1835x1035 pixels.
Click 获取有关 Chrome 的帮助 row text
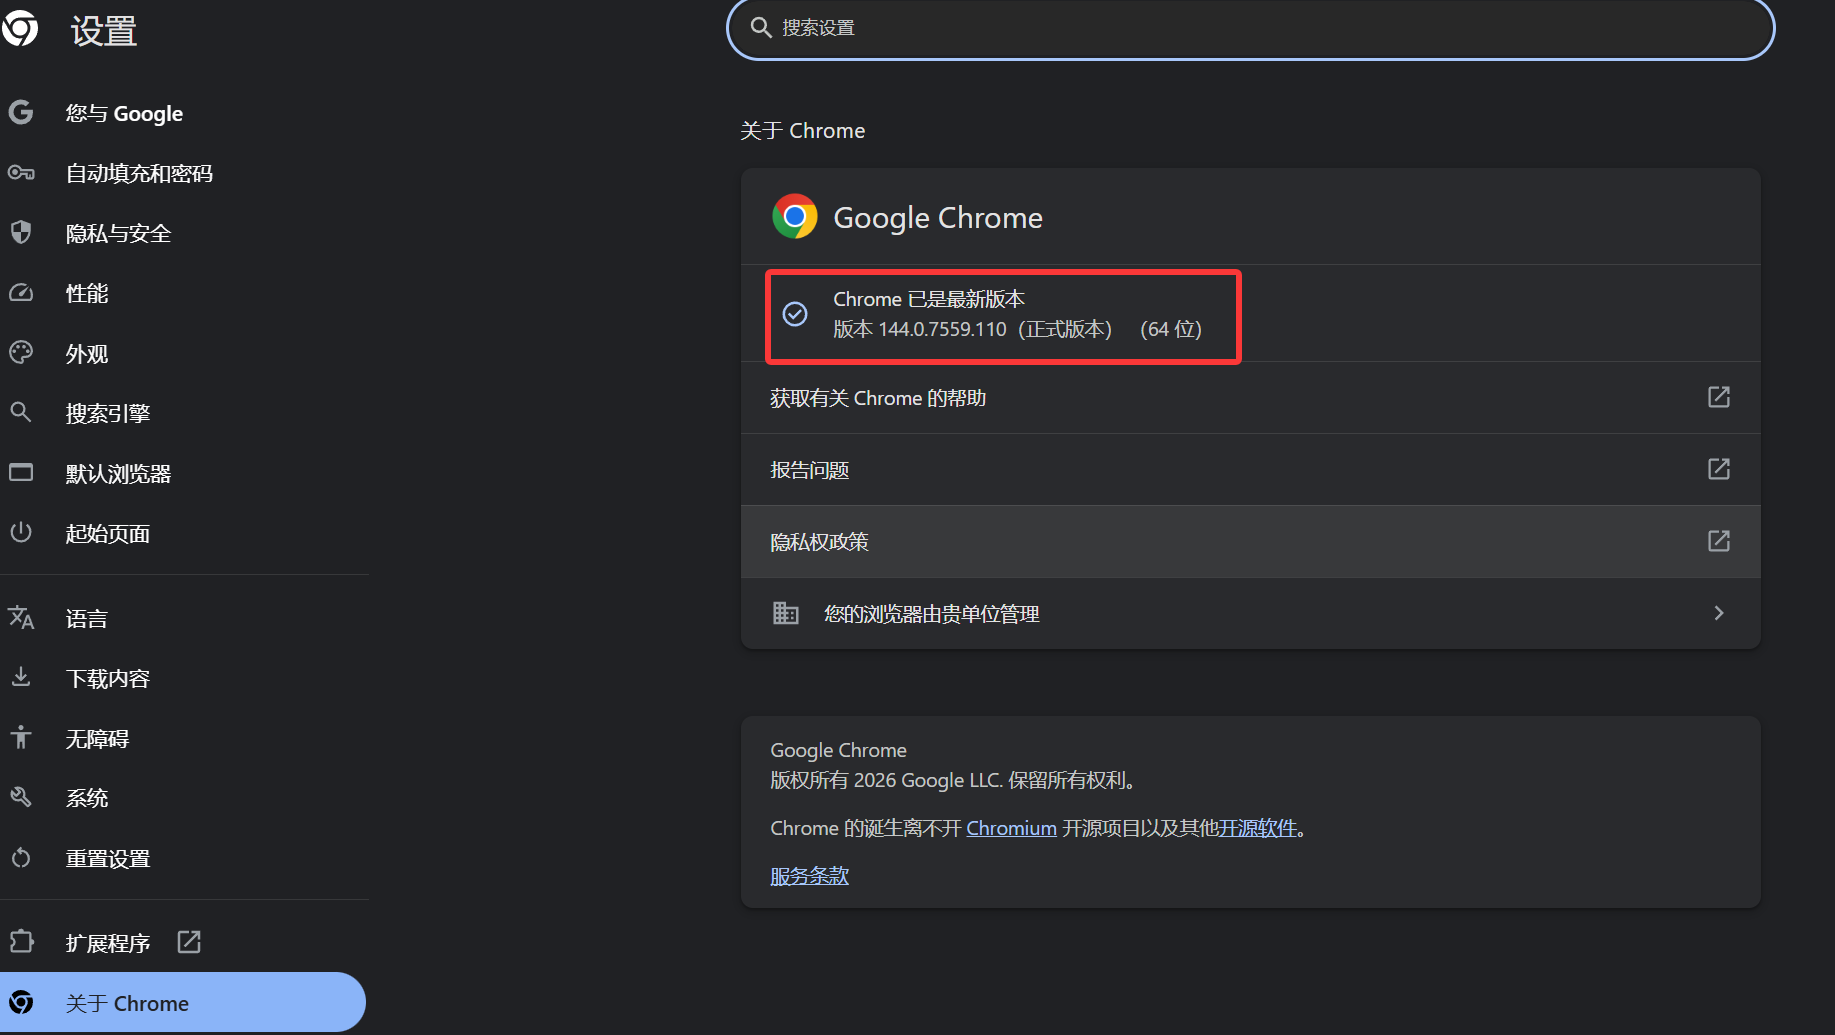(878, 398)
